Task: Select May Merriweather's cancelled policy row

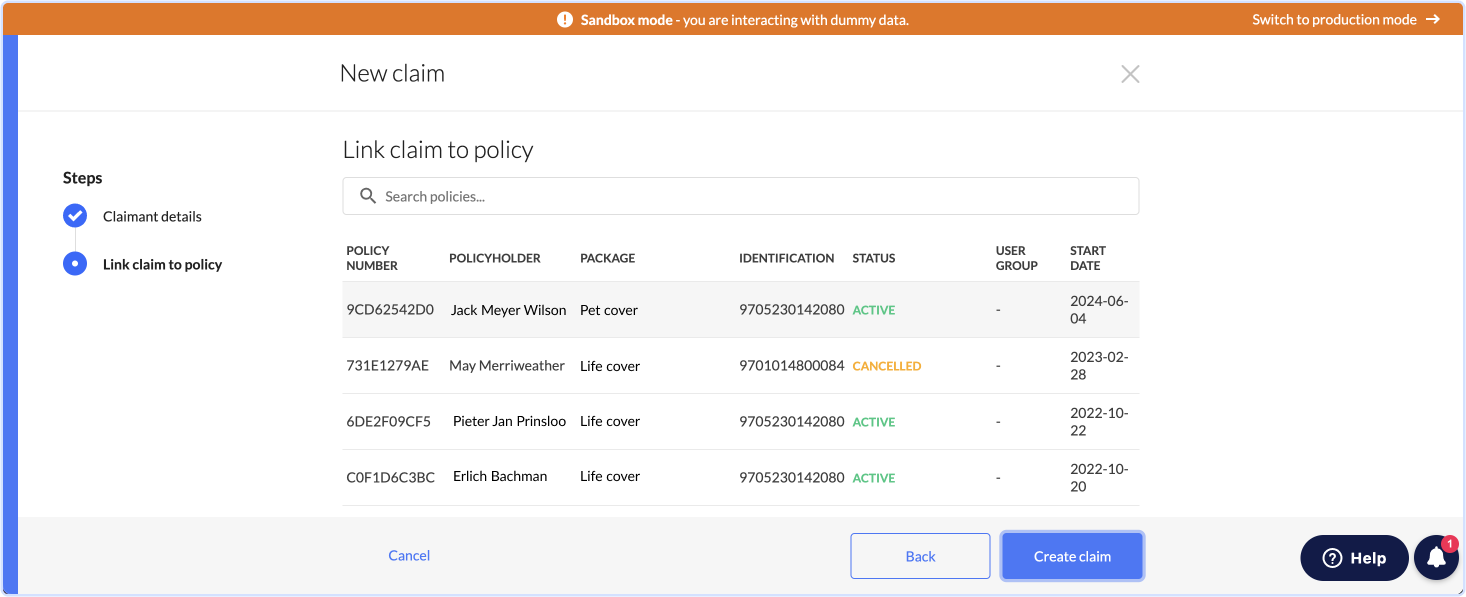Action: point(741,366)
